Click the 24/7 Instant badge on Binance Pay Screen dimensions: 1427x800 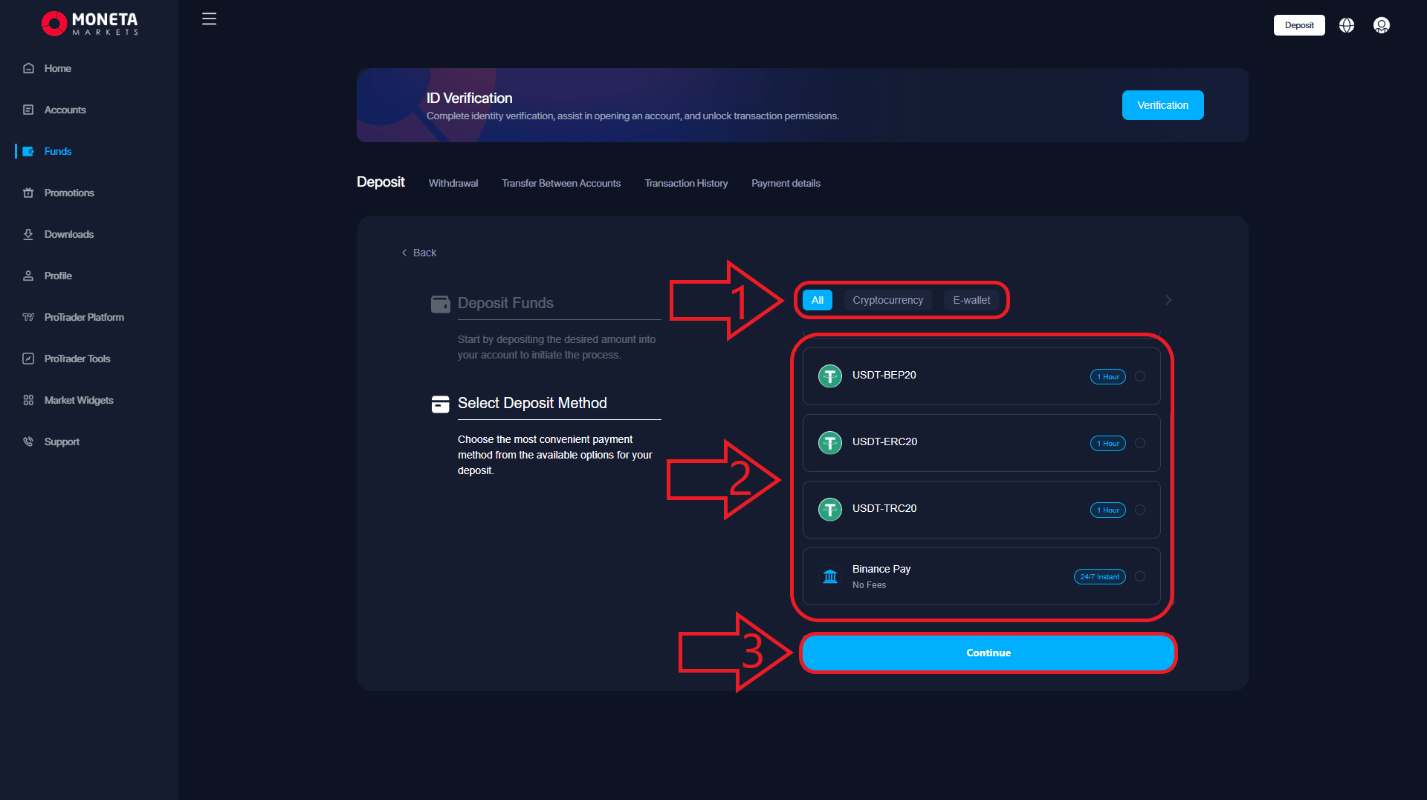point(1099,576)
